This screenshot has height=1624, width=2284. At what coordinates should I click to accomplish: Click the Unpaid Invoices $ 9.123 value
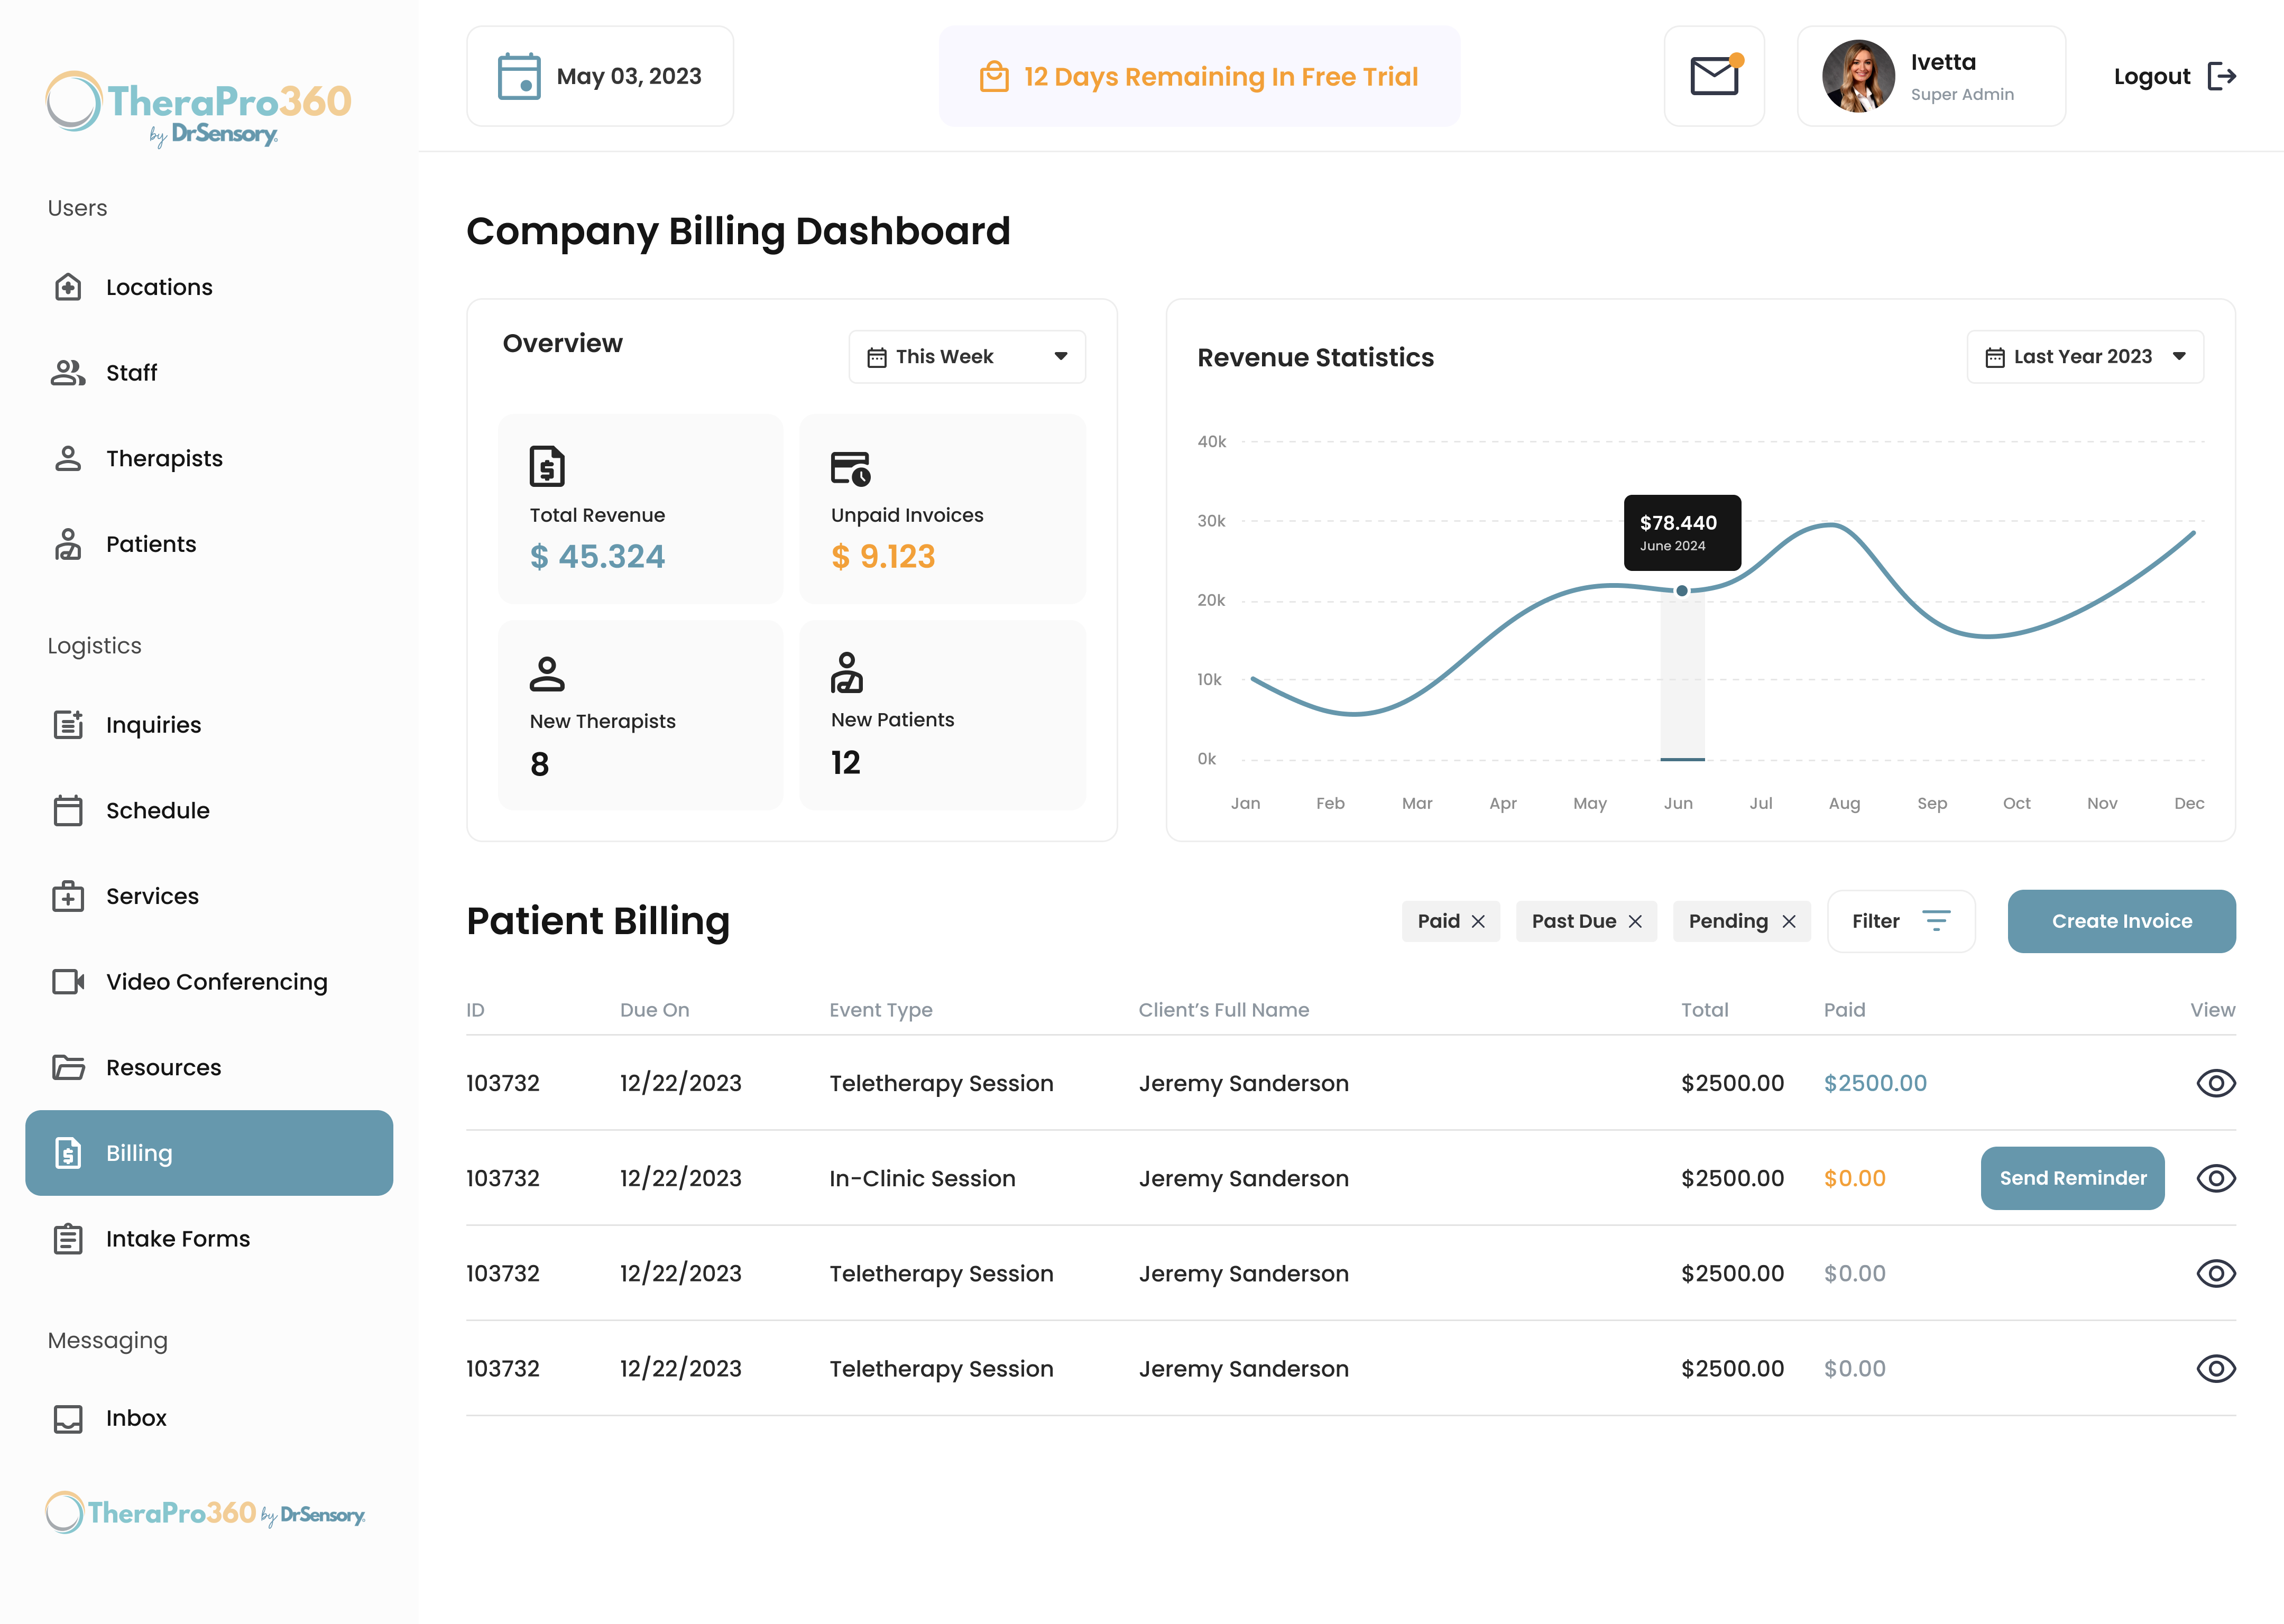pyautogui.click(x=883, y=556)
